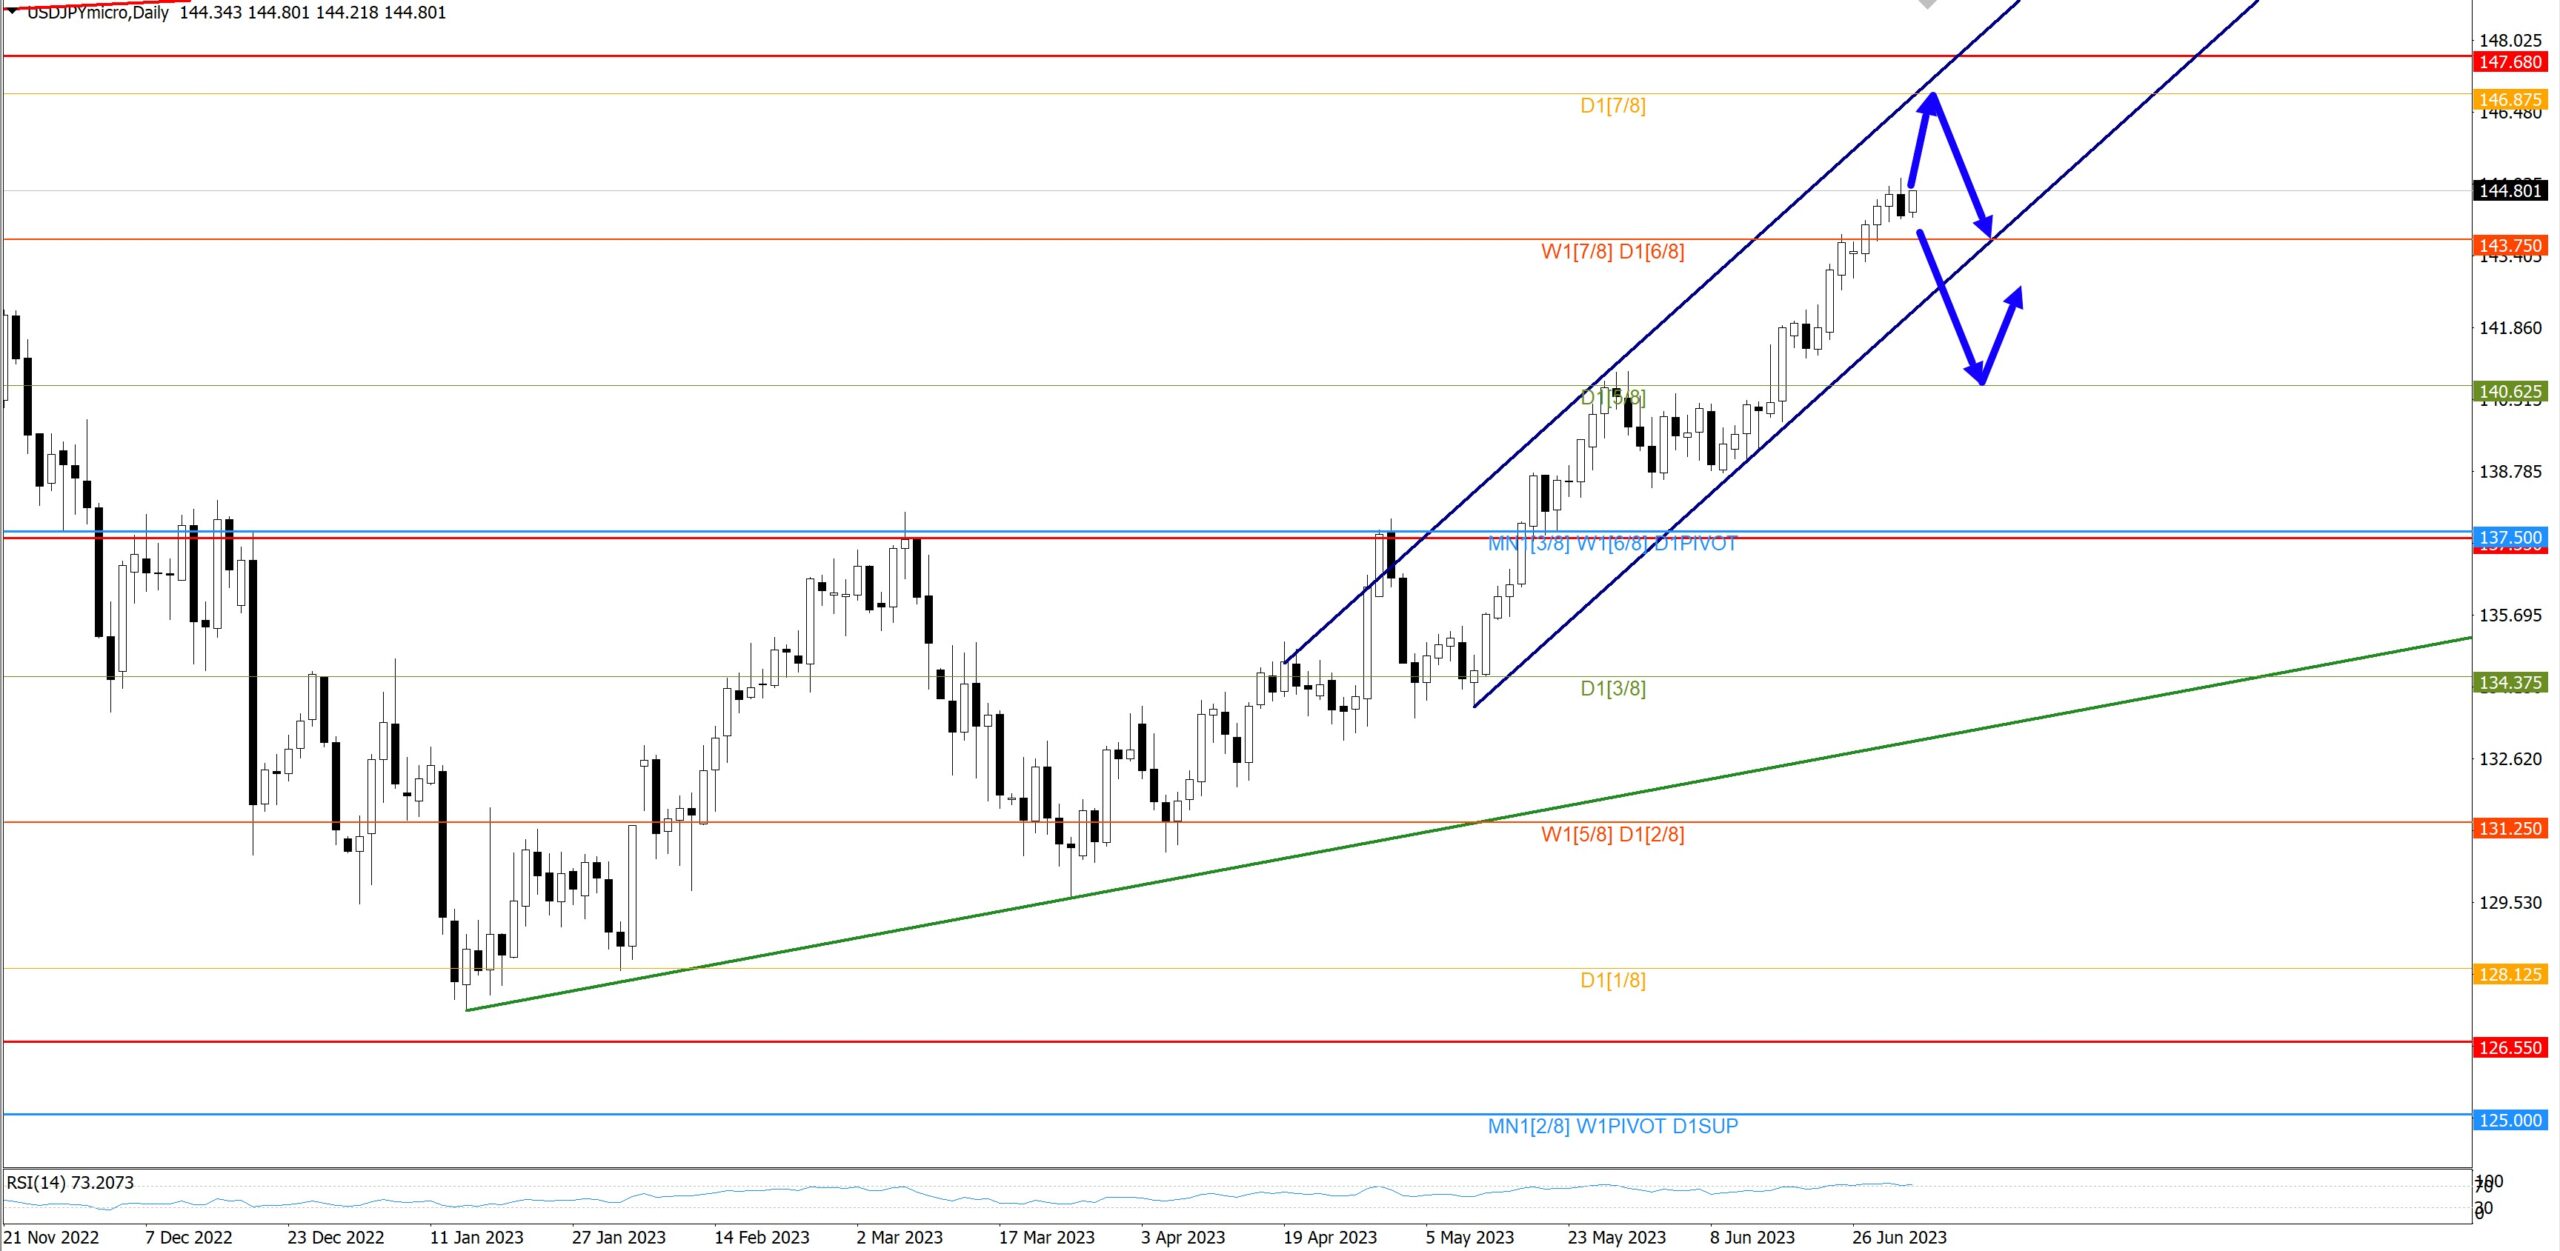Click the 26 Jun 2023 date marker
Viewport: 2560px width, 1251px height.
click(1898, 1237)
